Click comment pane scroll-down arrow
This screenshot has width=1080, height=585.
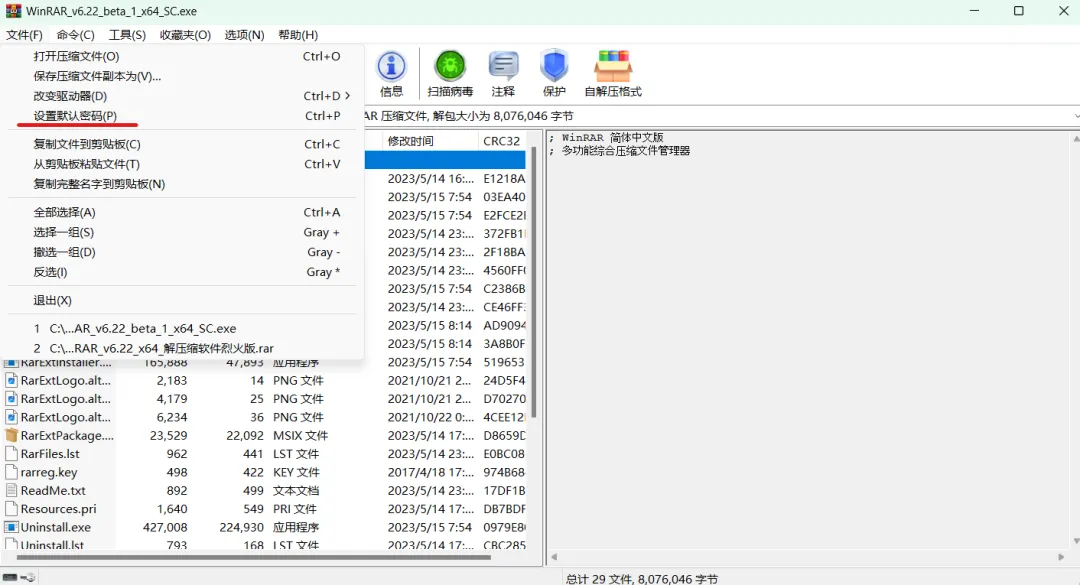point(1075,542)
